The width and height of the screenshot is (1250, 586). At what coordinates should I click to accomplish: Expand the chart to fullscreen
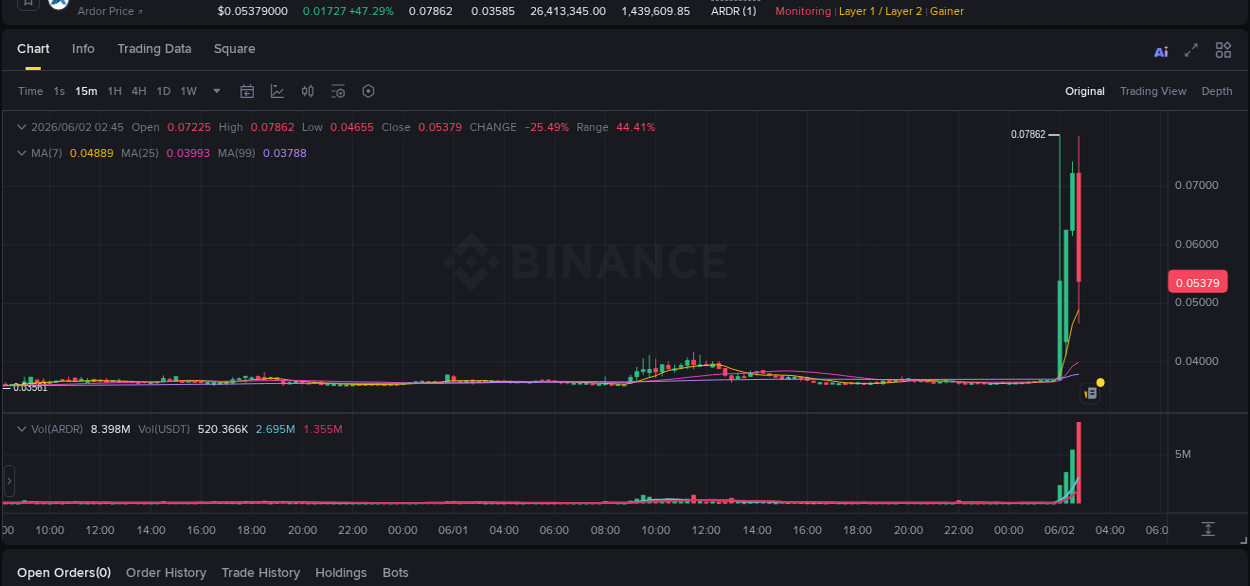(1191, 50)
